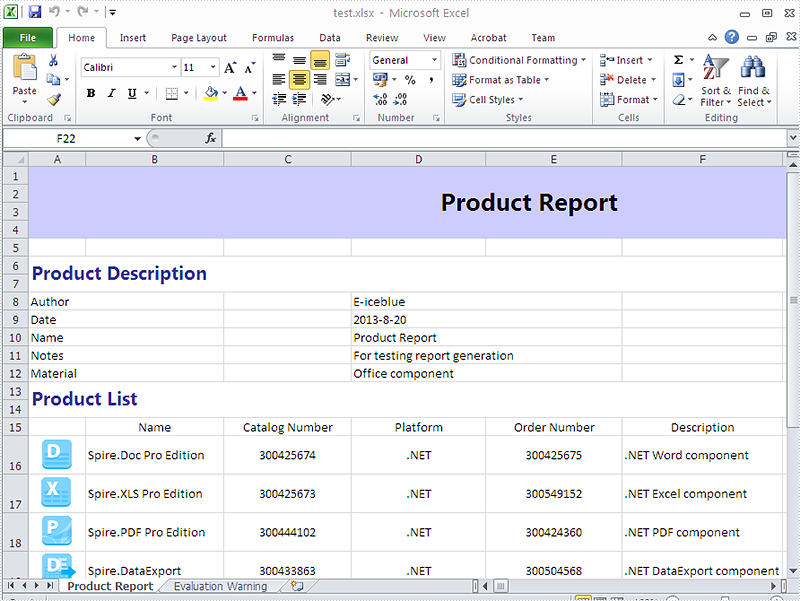Click the Redo arrow icon

[x=83, y=11]
